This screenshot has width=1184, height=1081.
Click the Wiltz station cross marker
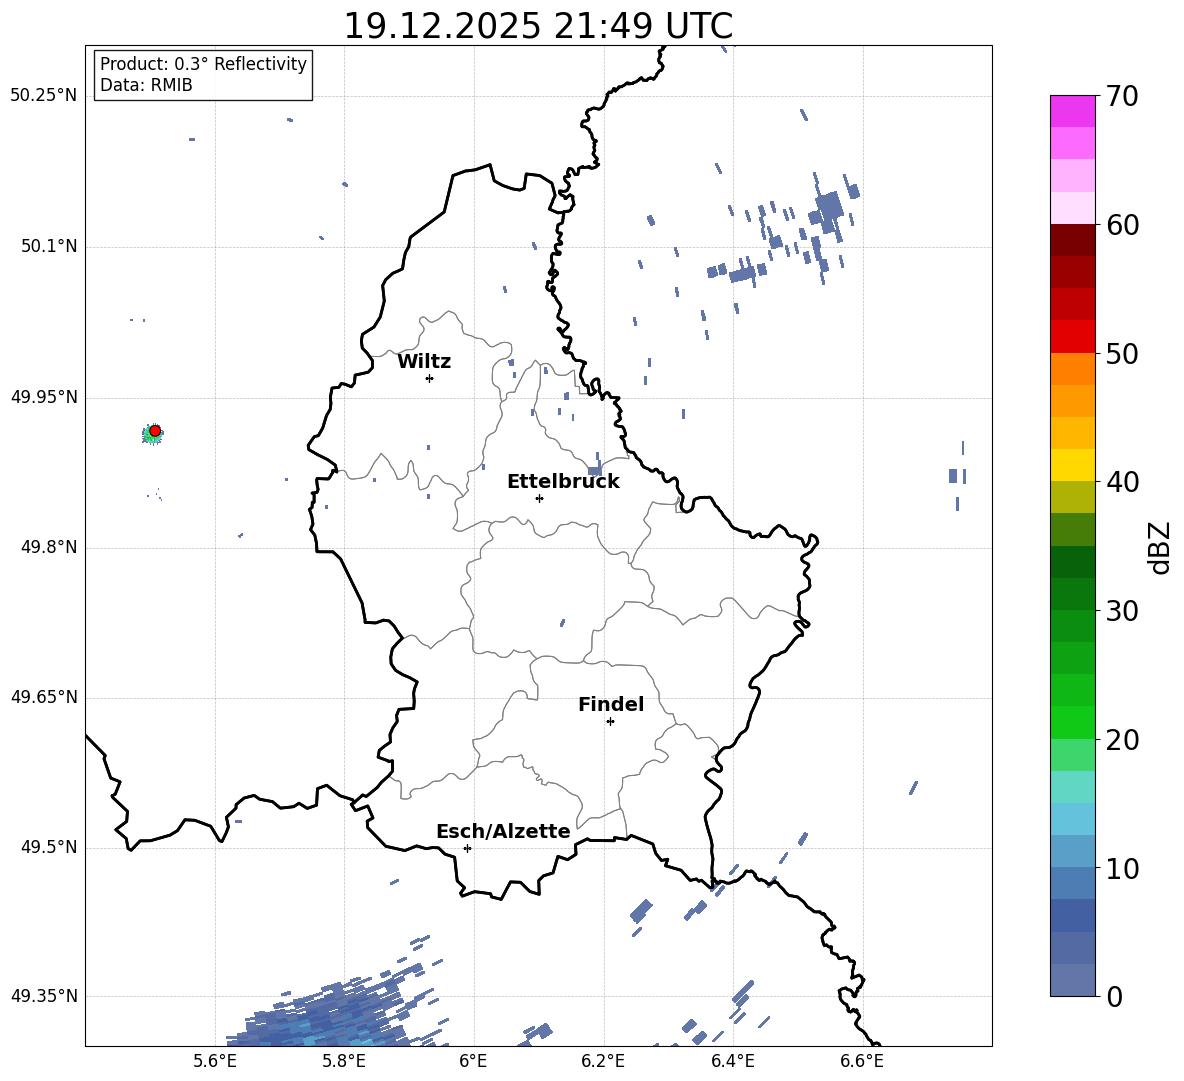[x=429, y=378]
